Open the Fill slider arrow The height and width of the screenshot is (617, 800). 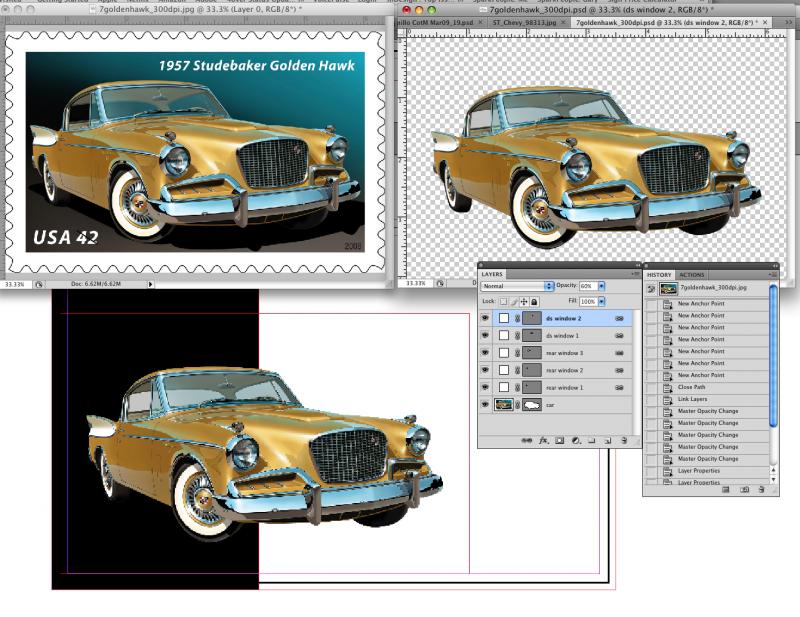point(602,302)
